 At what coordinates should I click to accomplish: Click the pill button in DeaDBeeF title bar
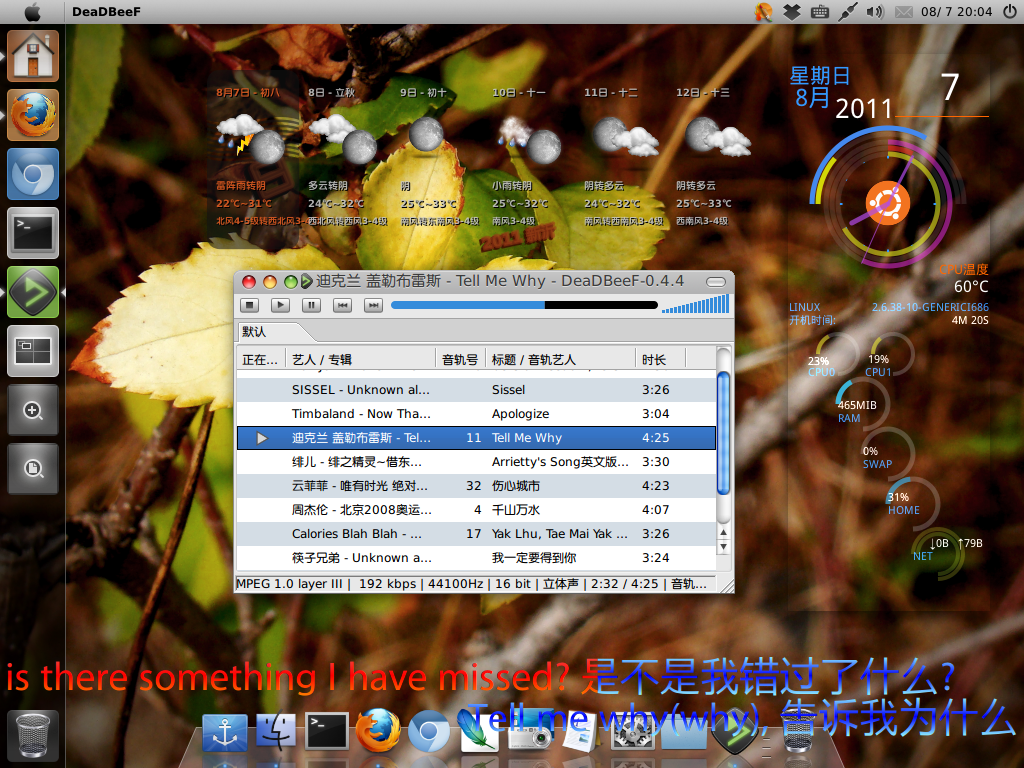pyautogui.click(x=716, y=282)
